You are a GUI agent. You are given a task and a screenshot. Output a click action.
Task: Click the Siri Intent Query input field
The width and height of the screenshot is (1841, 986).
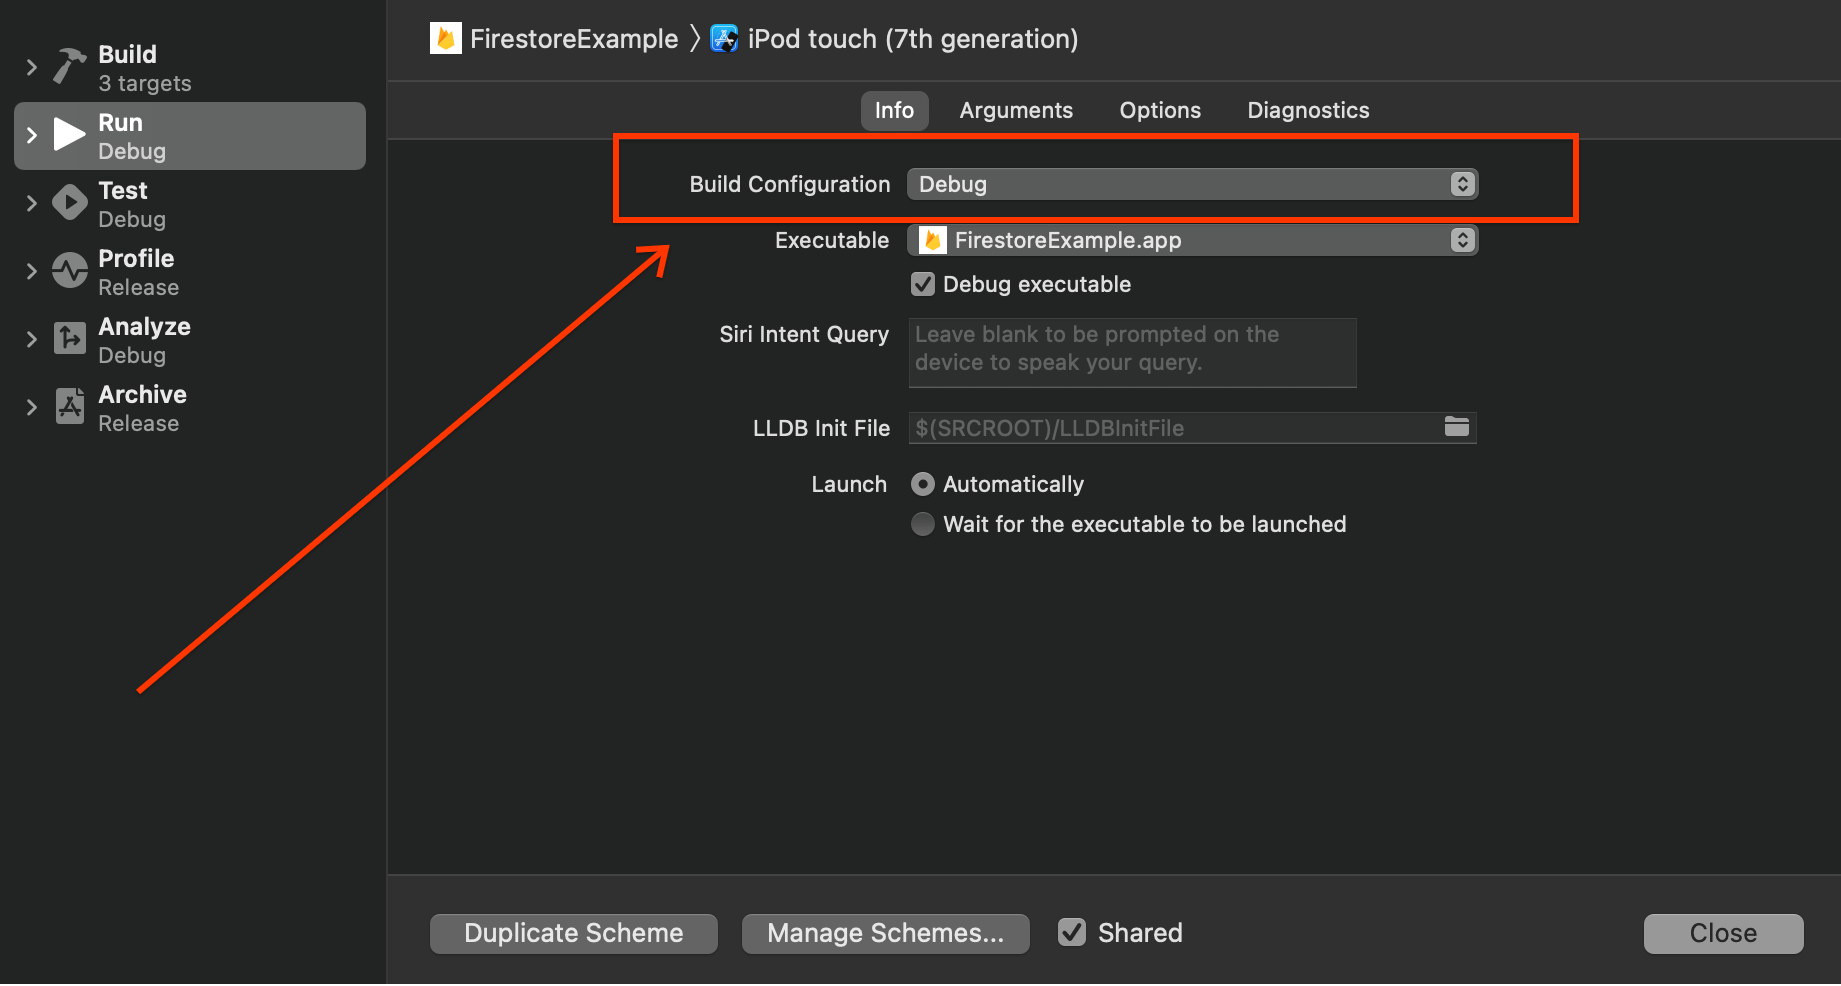point(1131,352)
